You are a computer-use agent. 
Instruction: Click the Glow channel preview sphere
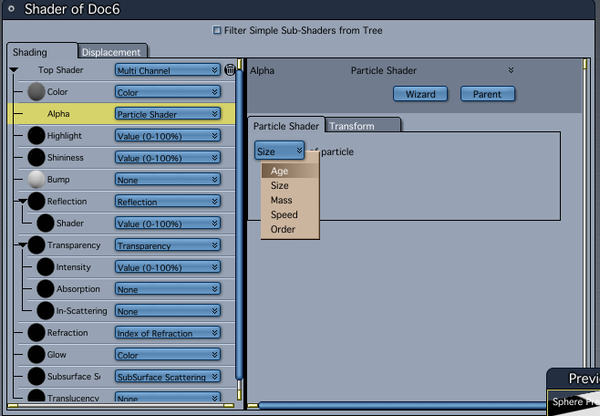36,354
